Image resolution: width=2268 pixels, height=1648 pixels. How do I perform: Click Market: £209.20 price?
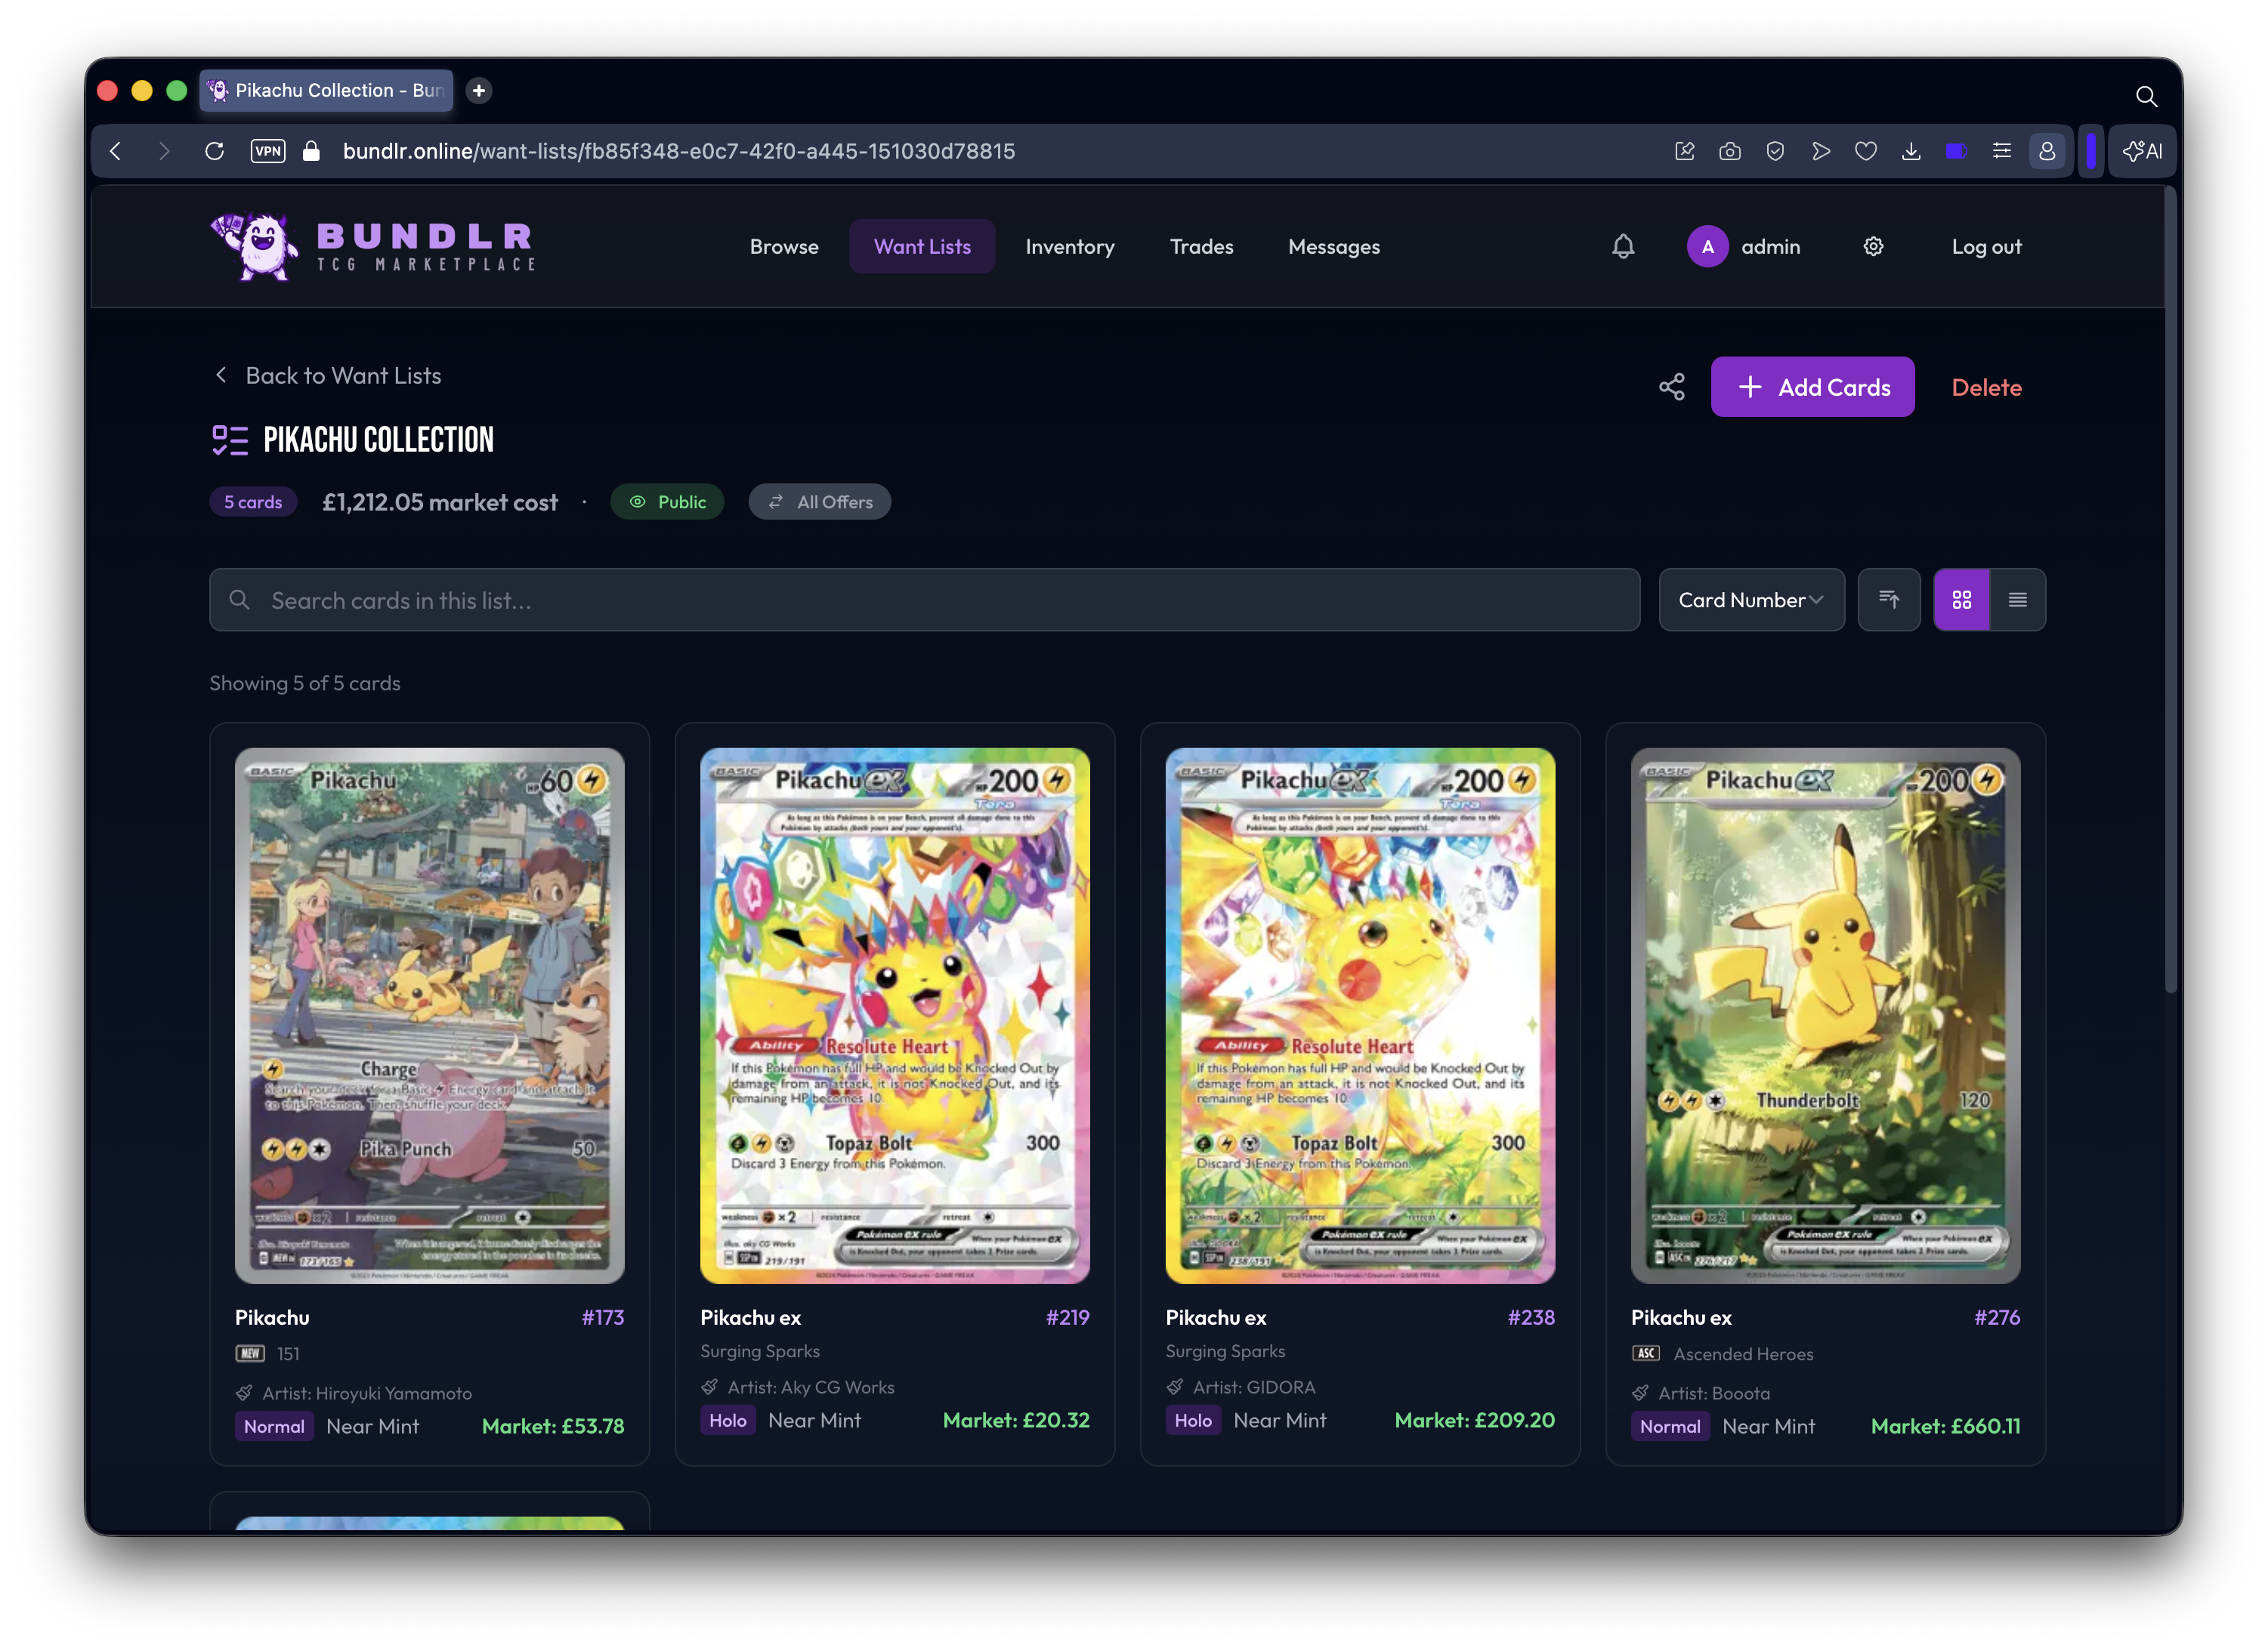pos(1475,1420)
